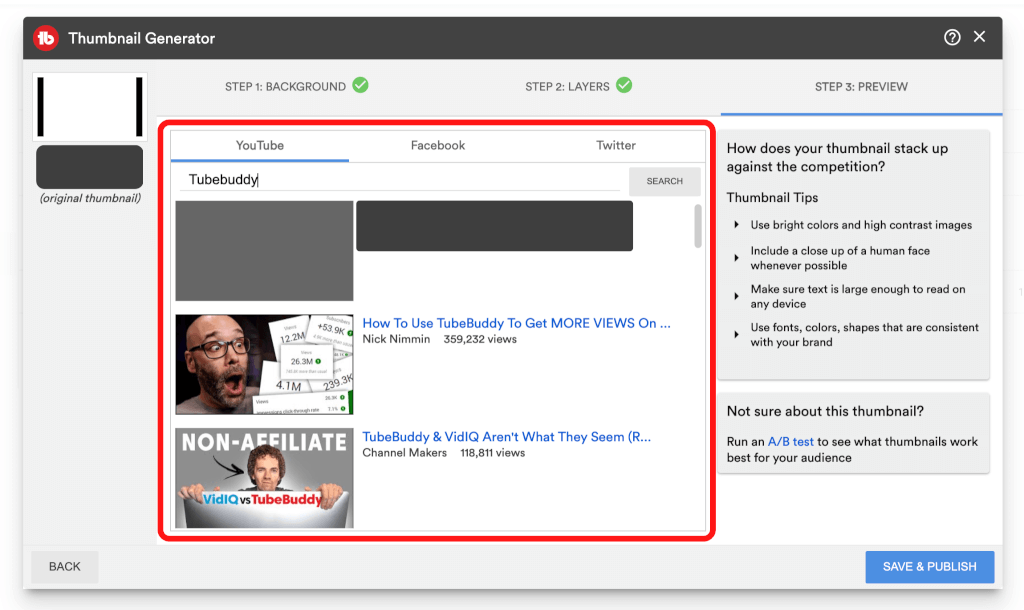Screen dimensions: 1024x610
Task: Click the results list scrollbar
Action: click(697, 226)
